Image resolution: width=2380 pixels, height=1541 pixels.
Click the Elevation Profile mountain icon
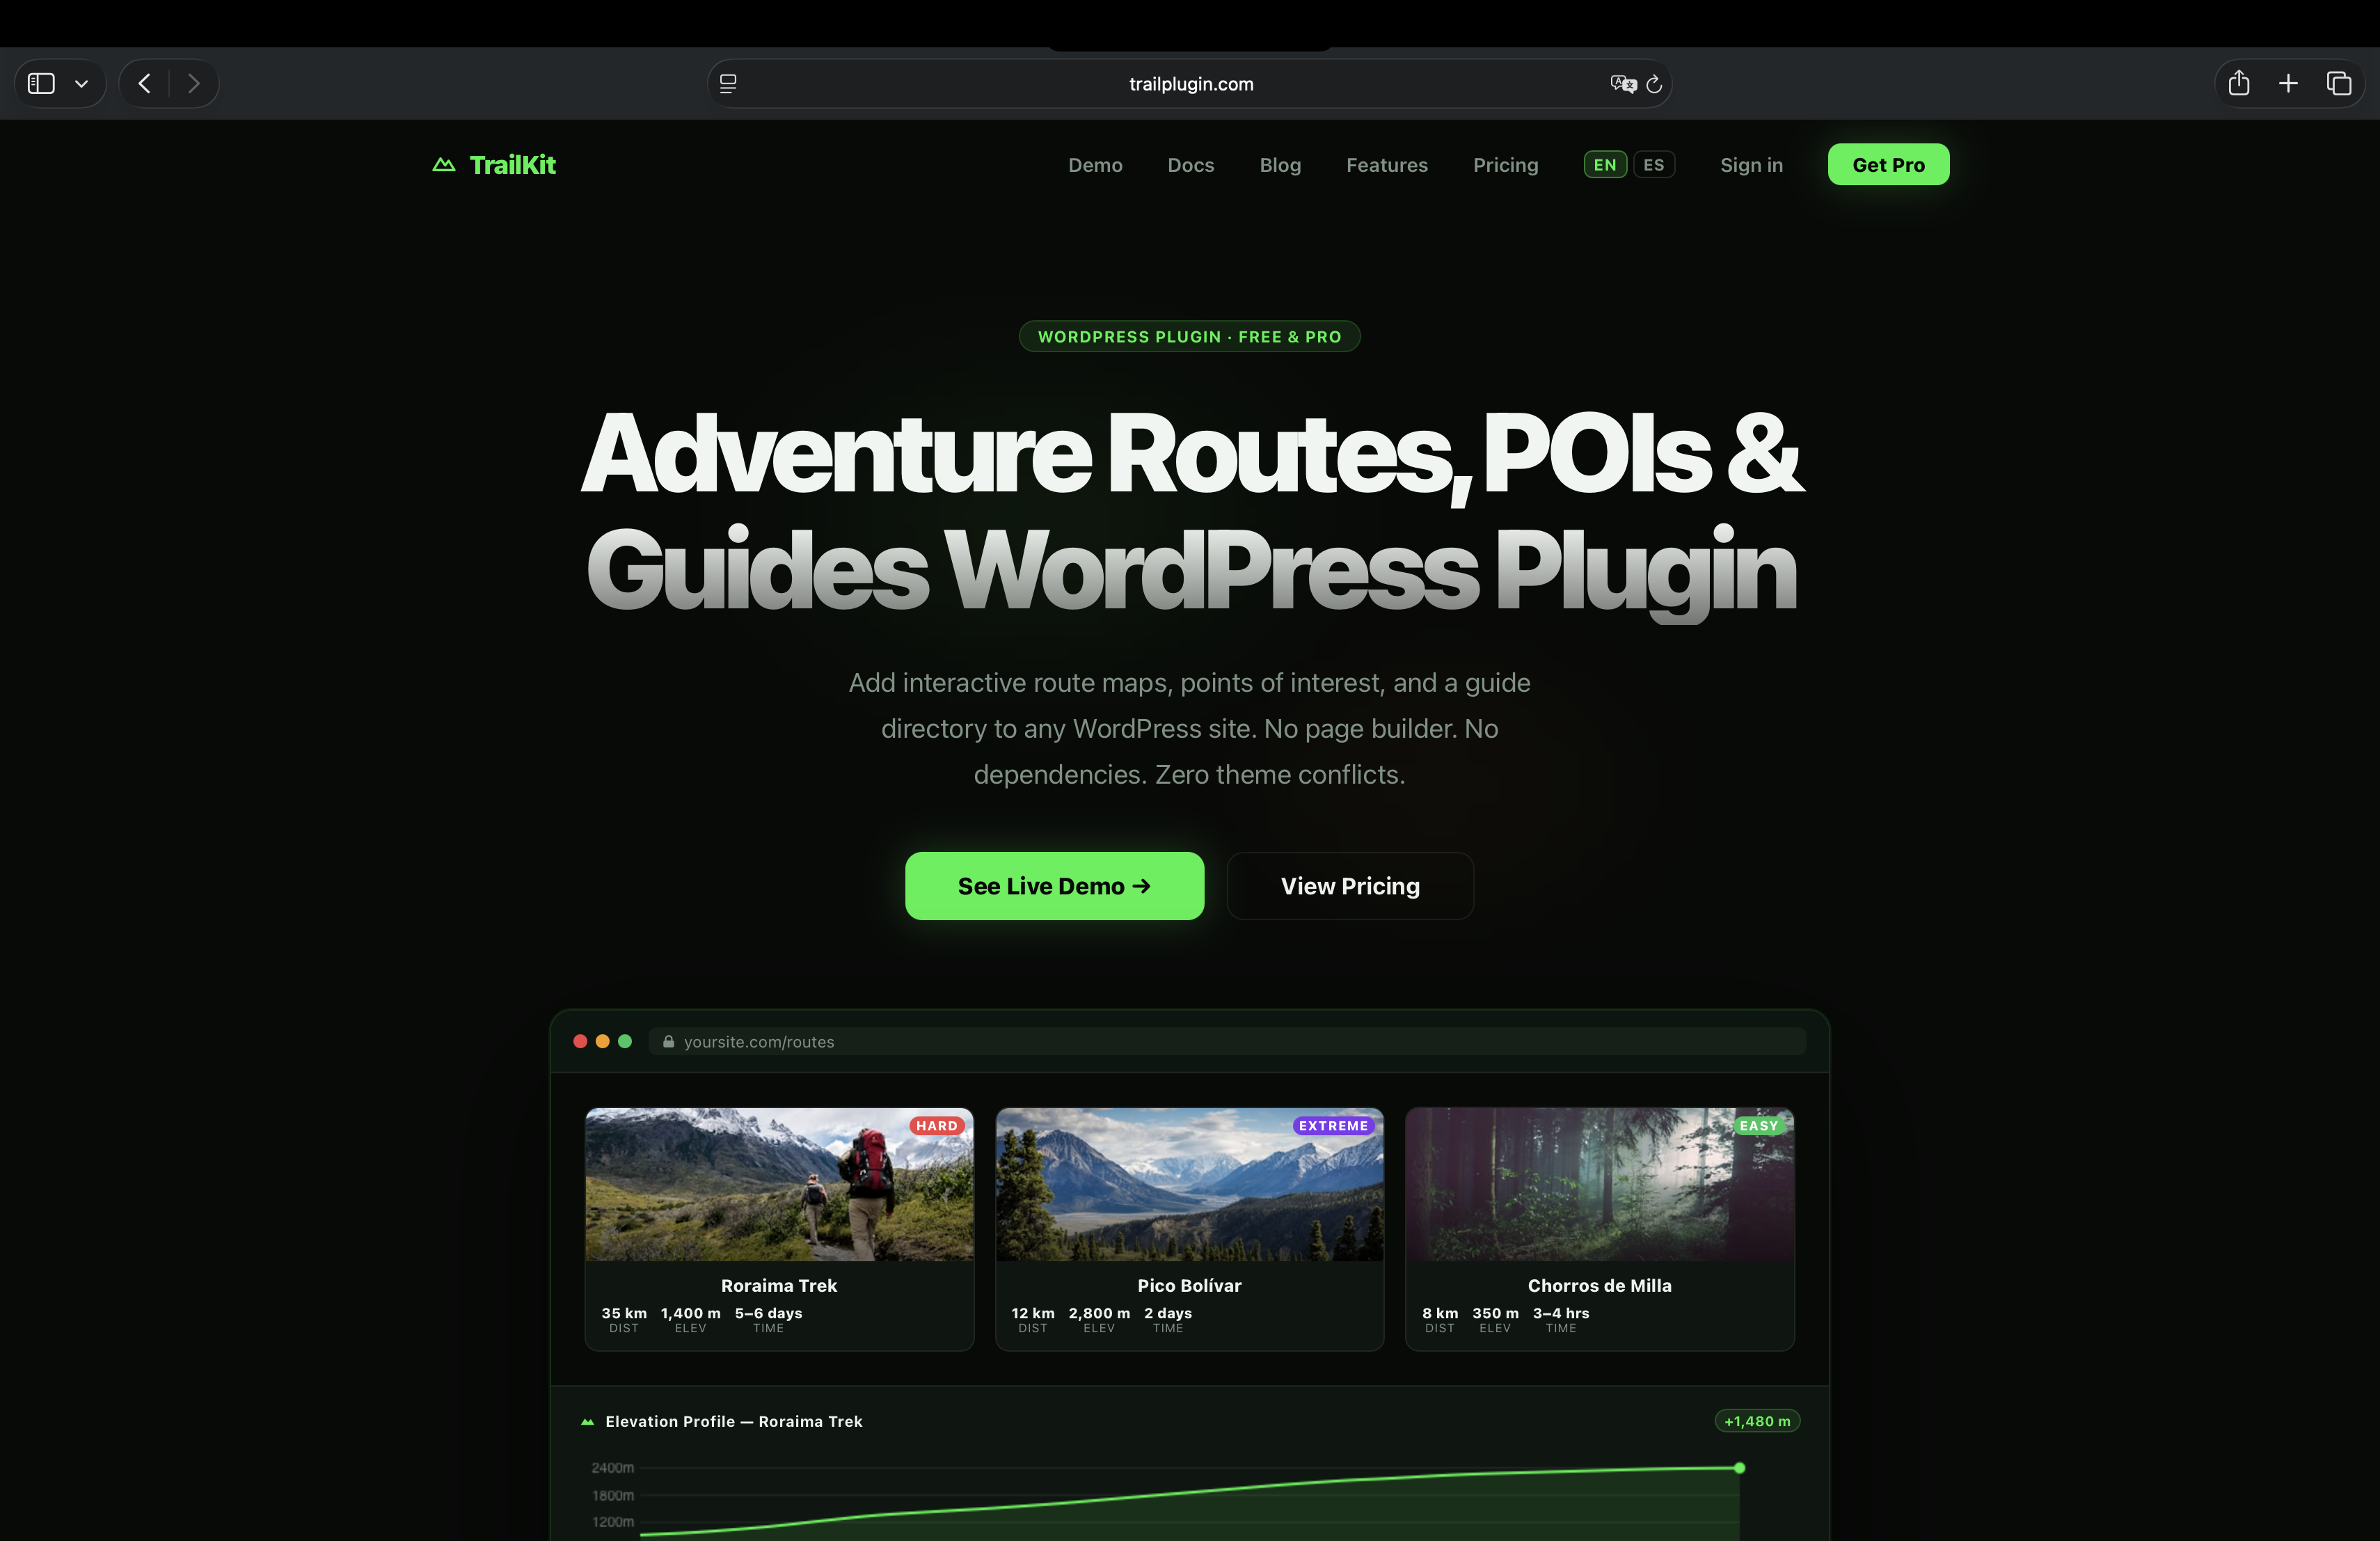coord(588,1421)
